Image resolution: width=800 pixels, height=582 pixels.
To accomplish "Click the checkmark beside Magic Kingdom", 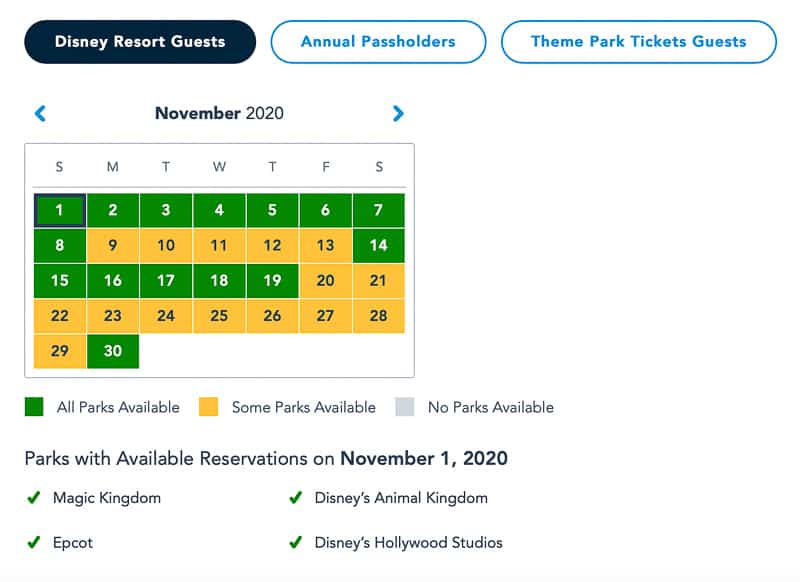I will pos(33,498).
